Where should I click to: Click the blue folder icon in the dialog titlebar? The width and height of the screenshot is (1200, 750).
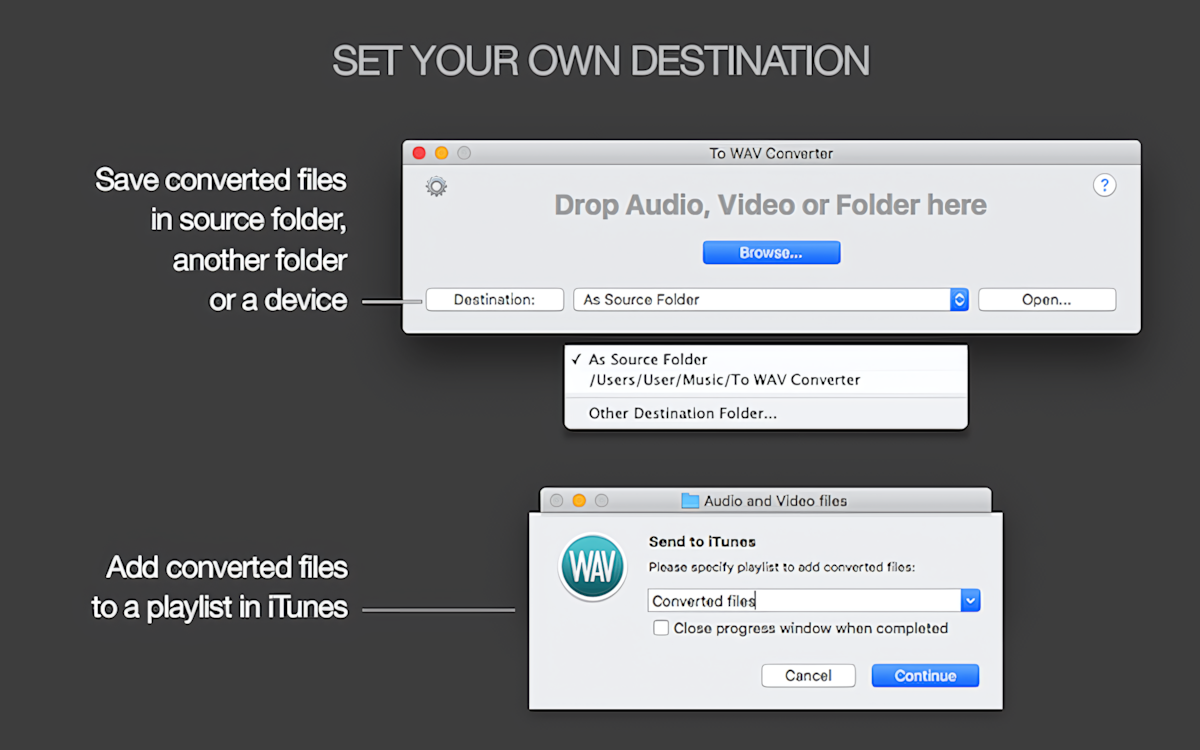688,500
